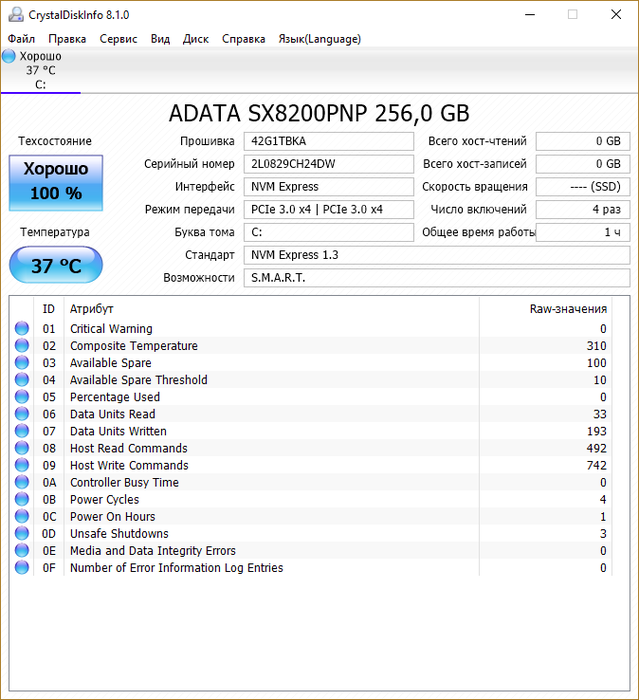Click the Общее время работы value 1 ч

[x=583, y=232]
